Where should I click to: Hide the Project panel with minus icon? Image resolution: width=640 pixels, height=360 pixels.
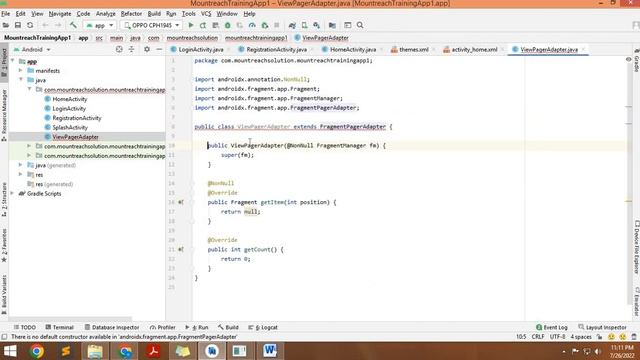(159, 49)
